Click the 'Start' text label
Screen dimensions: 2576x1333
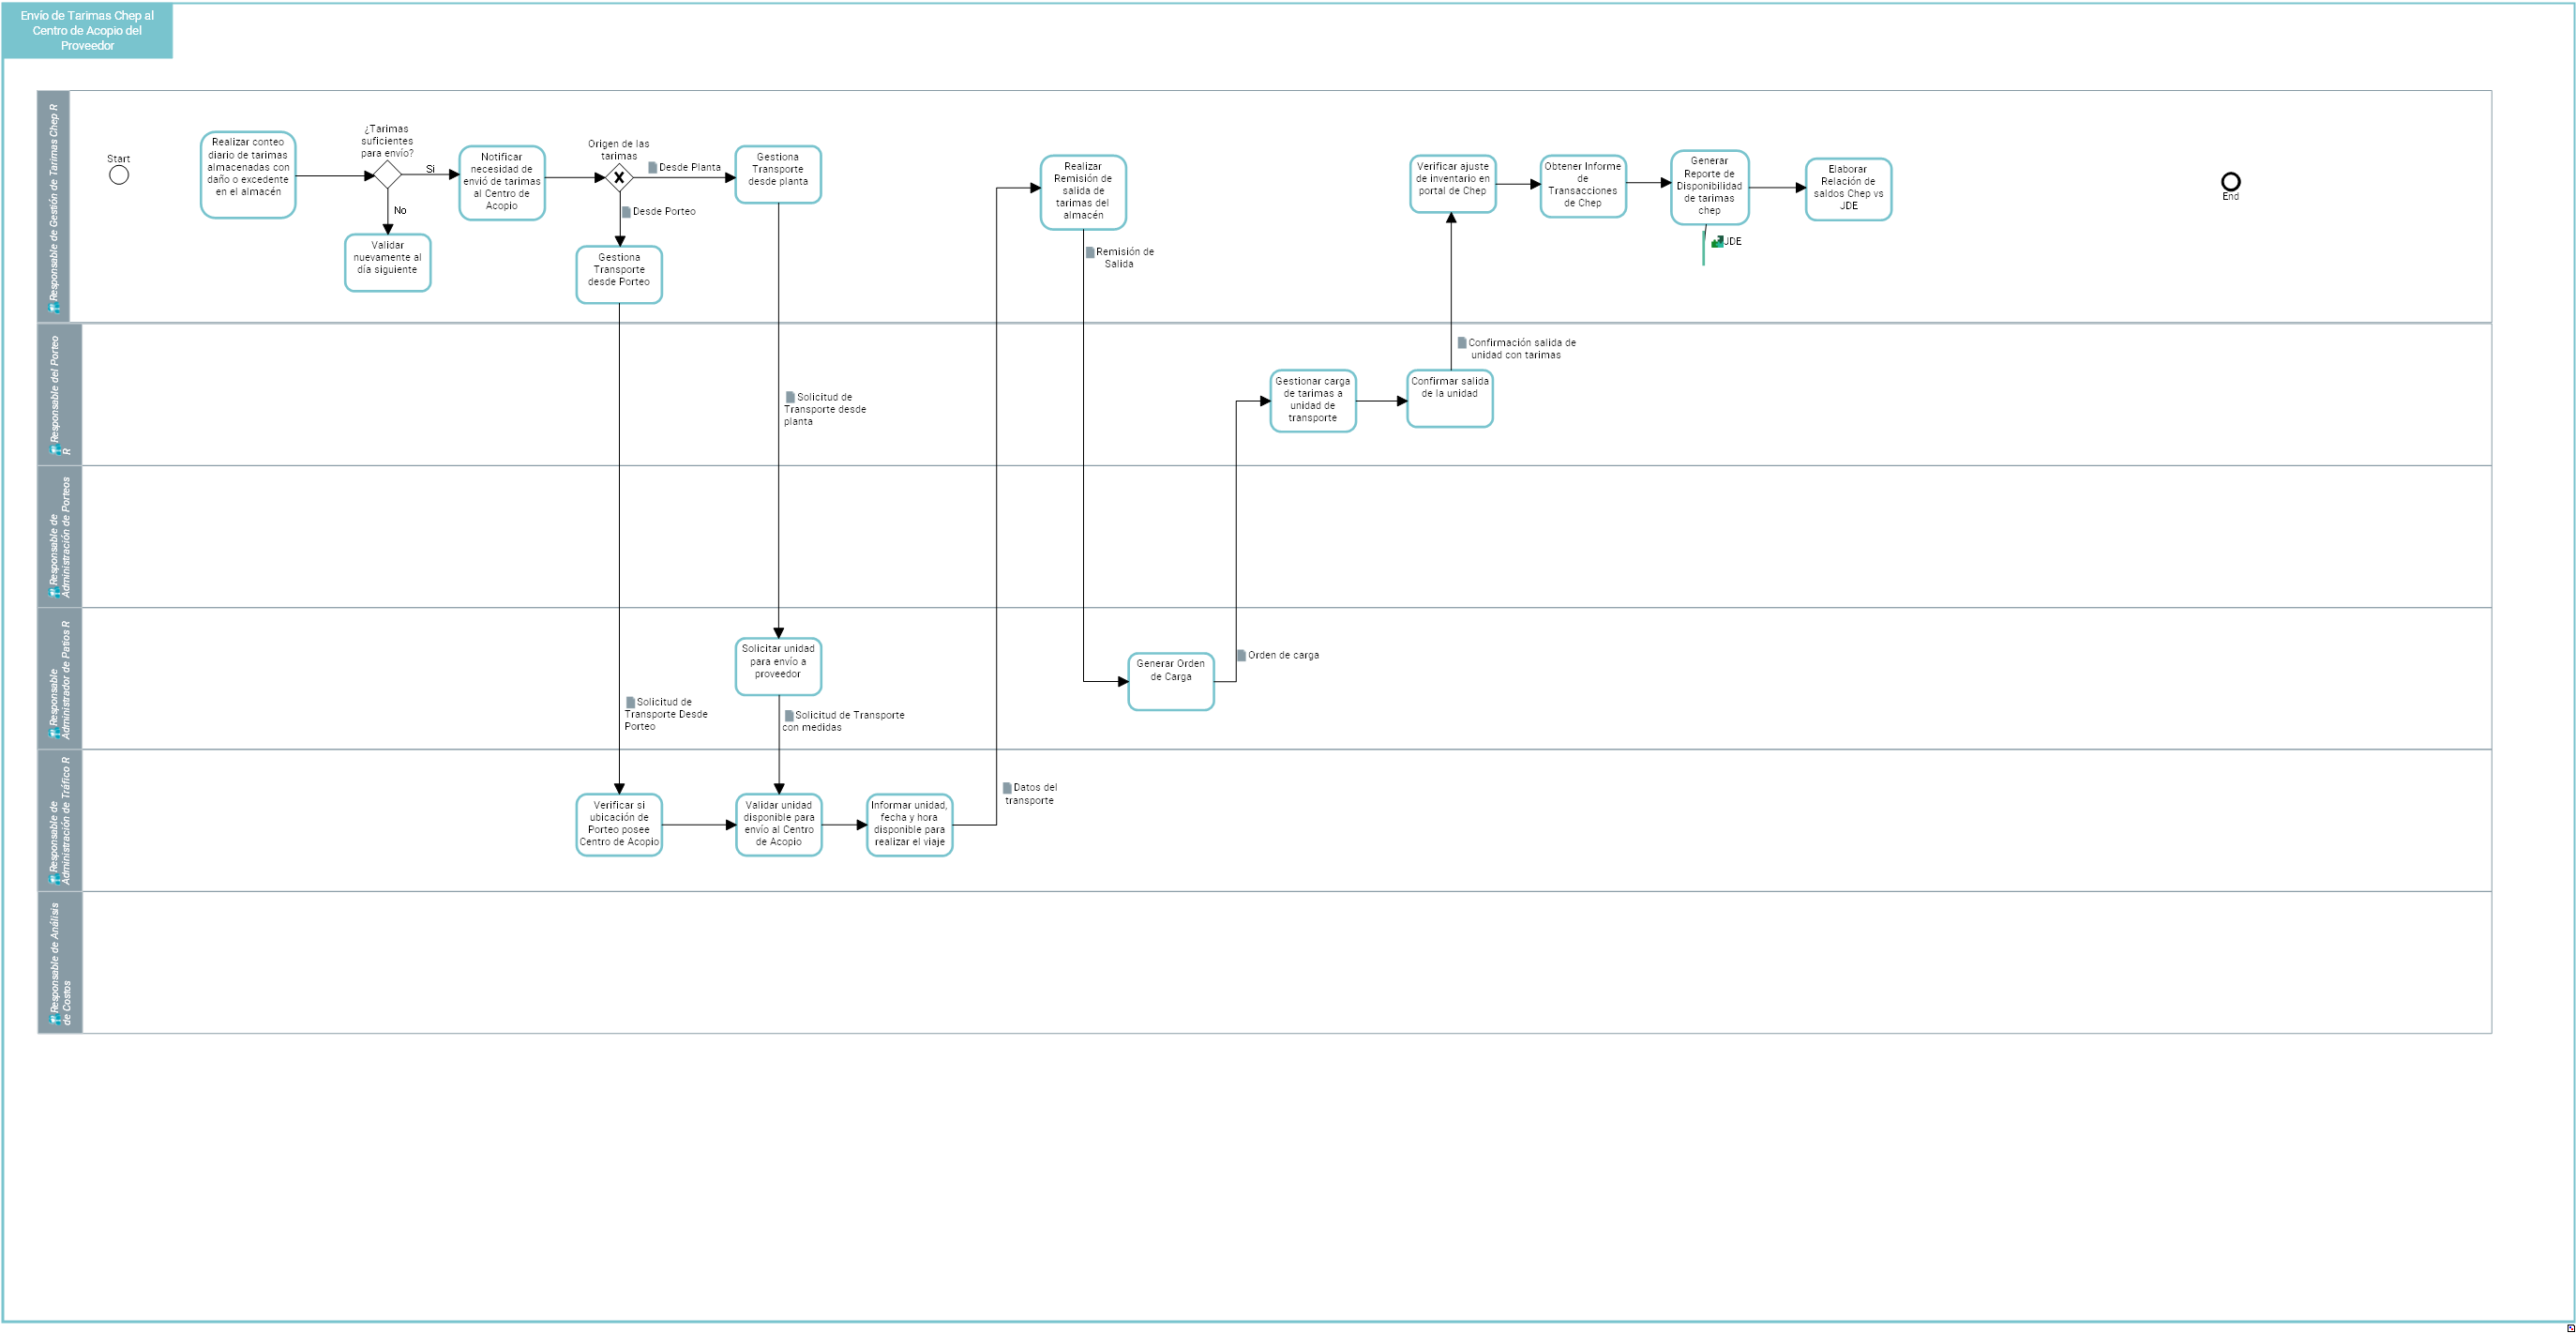(x=118, y=159)
